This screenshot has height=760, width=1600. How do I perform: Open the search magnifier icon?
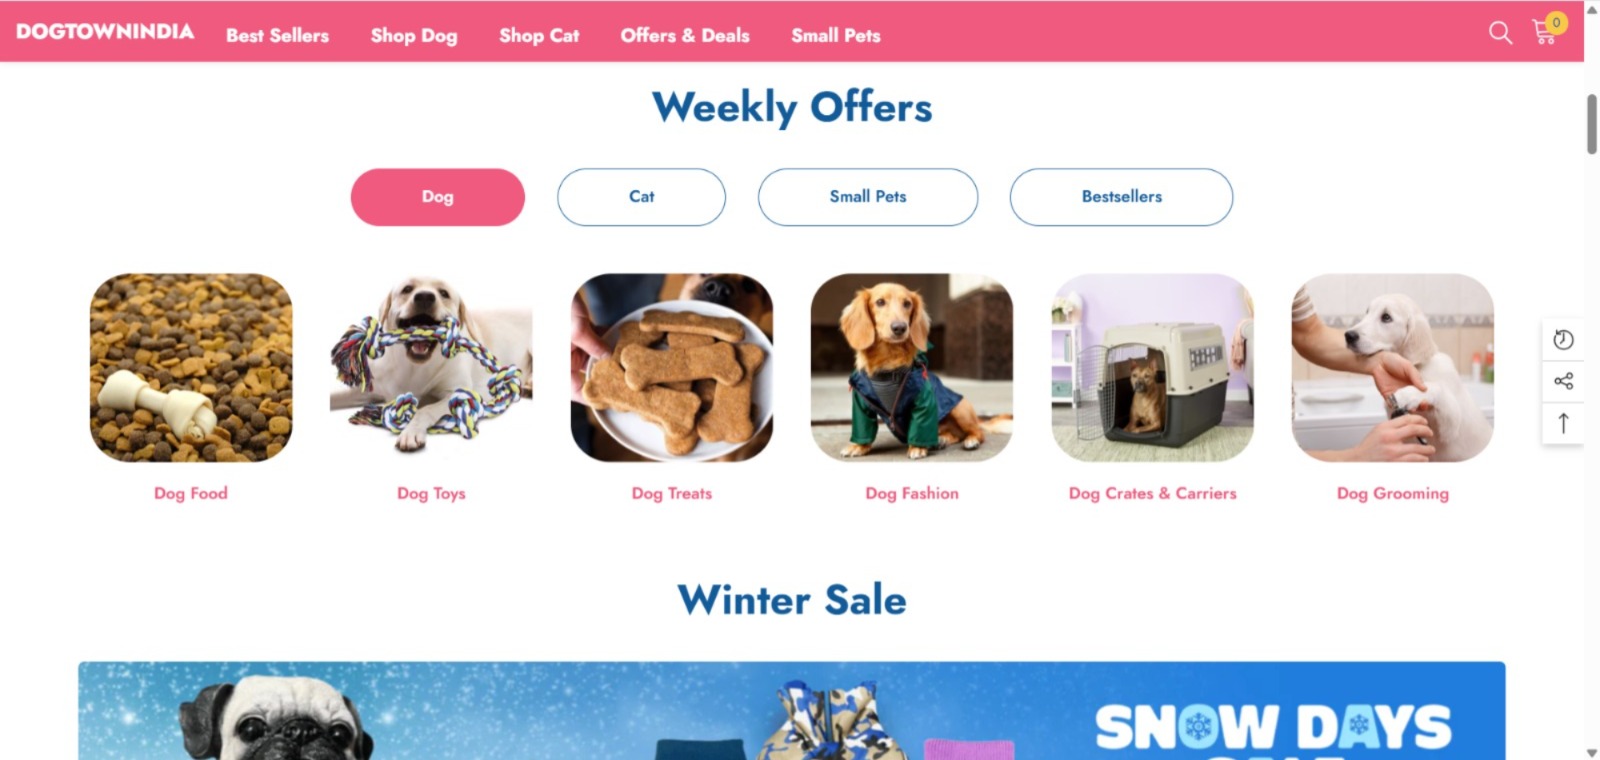pos(1500,33)
